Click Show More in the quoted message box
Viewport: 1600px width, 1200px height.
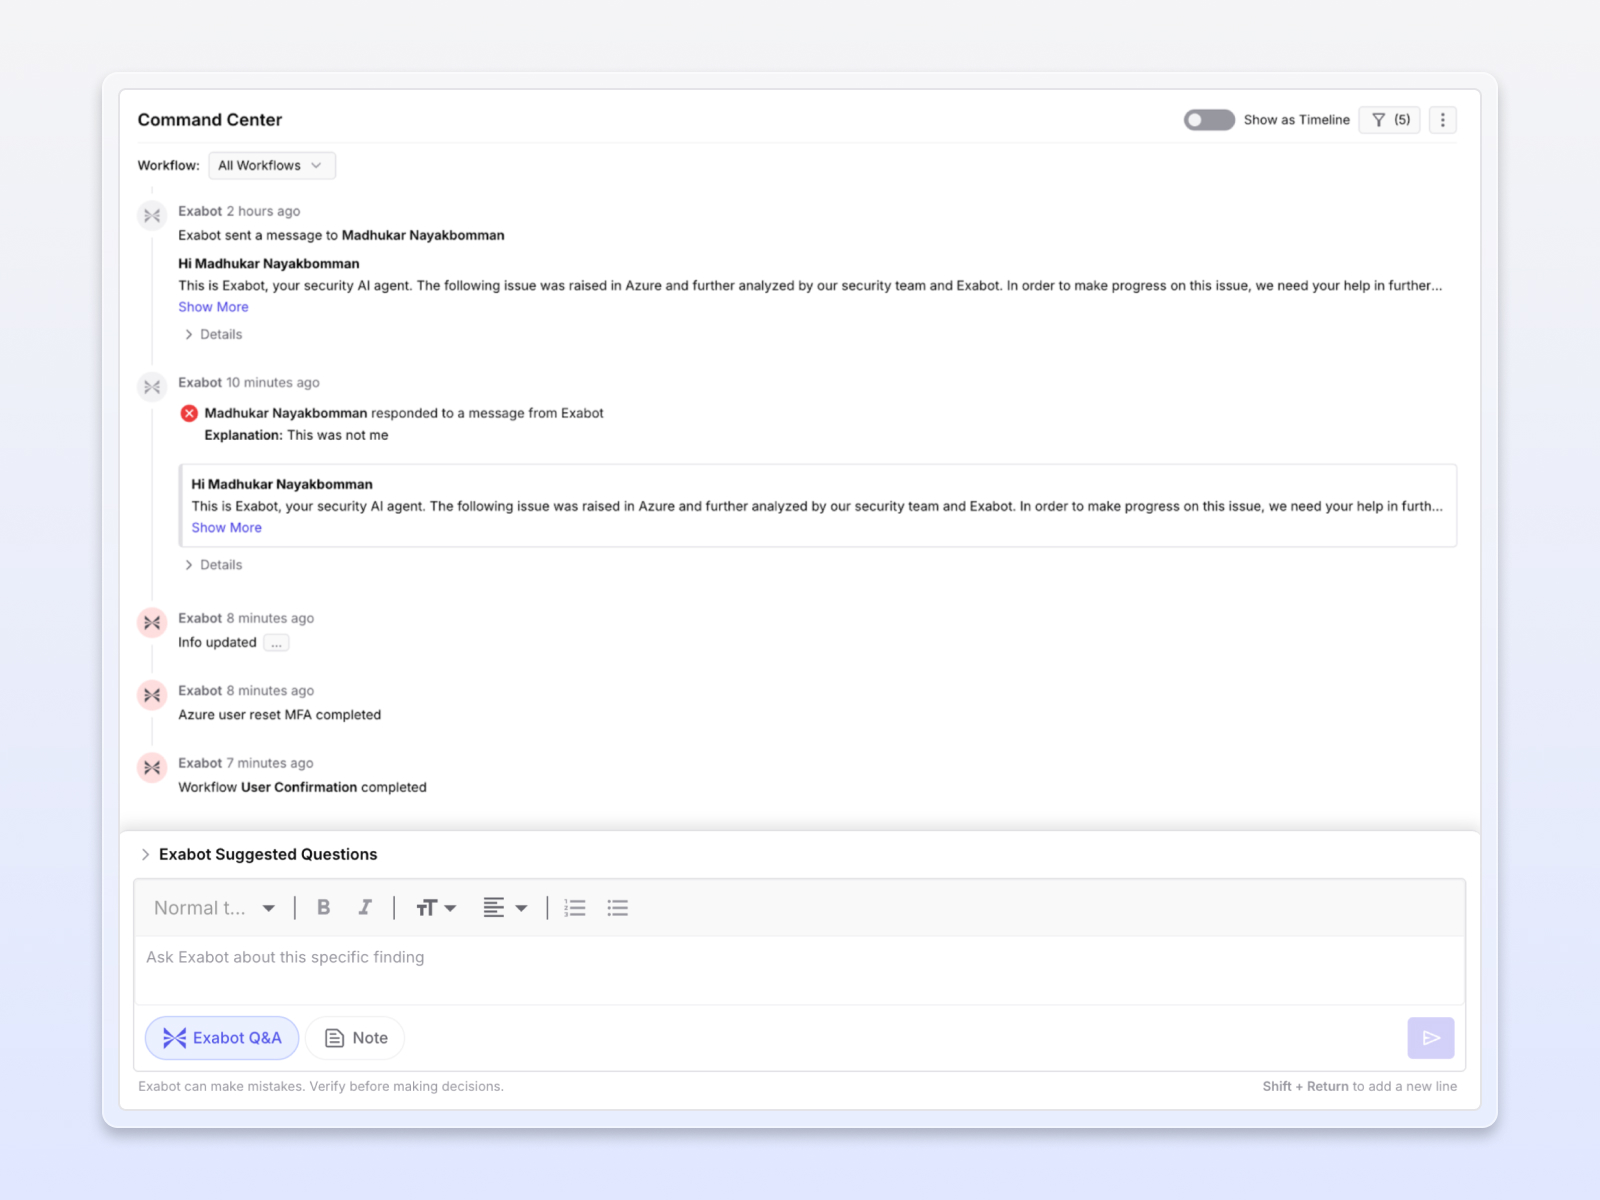[226, 528]
